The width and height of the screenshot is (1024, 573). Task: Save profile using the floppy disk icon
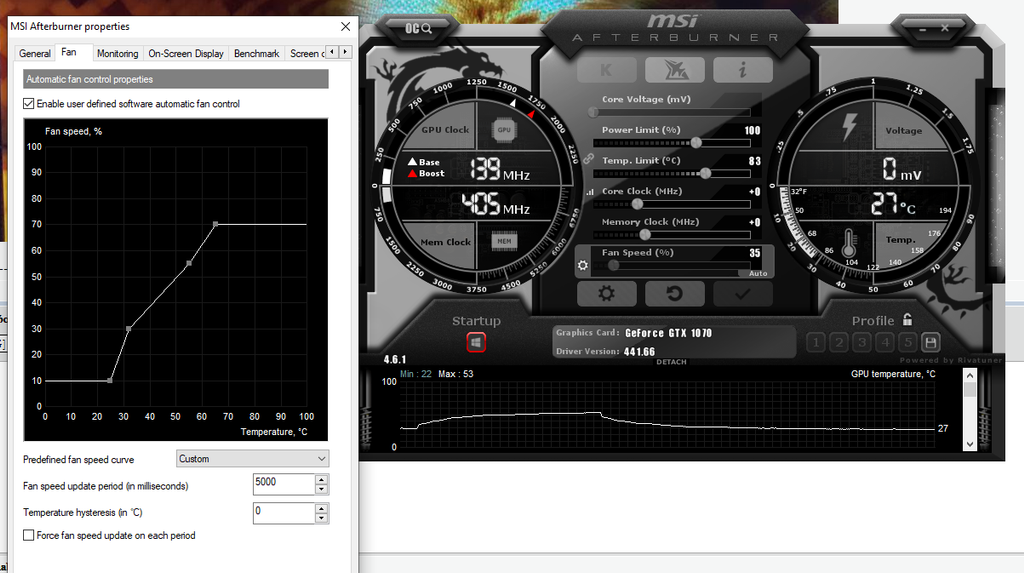pos(930,343)
